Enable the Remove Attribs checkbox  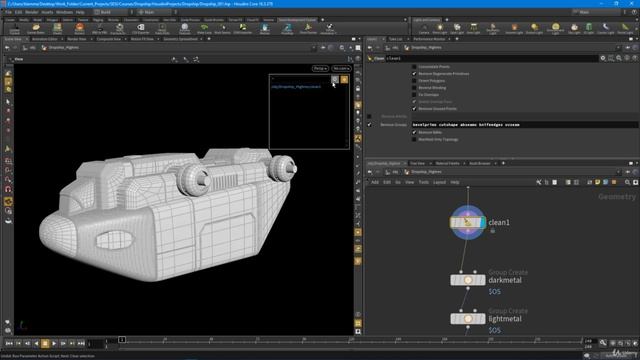point(369,116)
